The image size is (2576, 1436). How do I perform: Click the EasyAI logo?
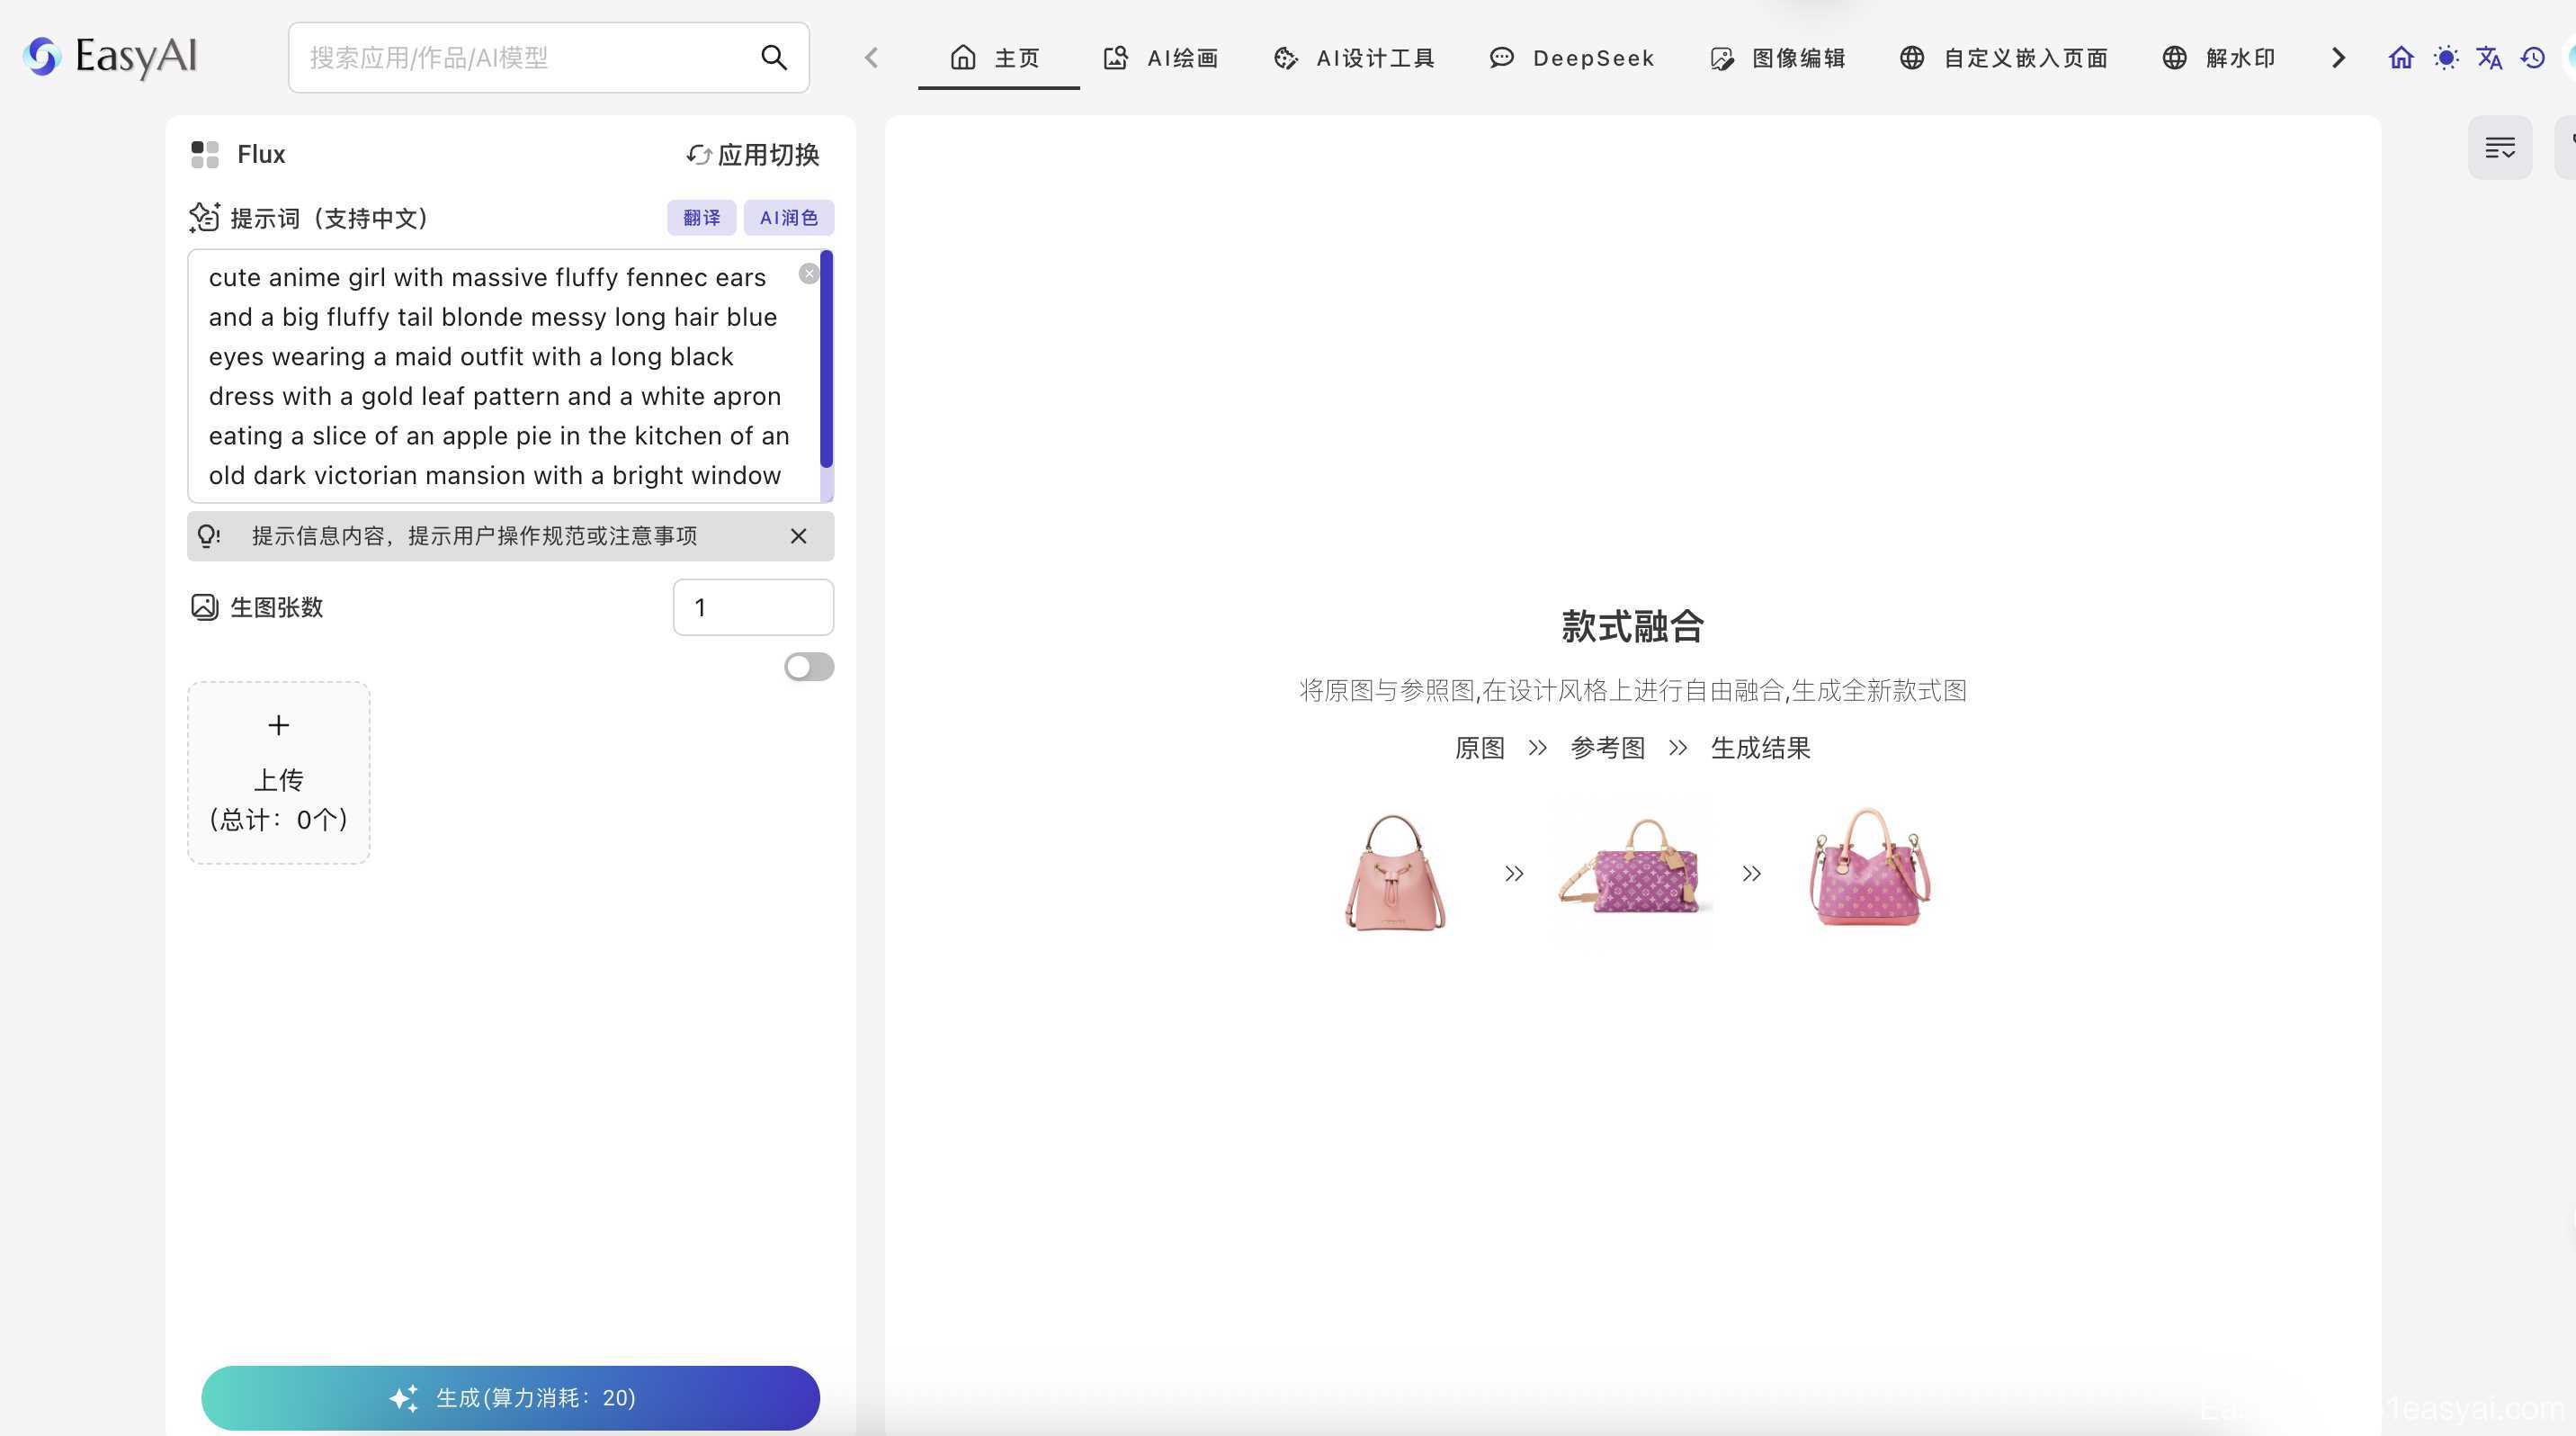(x=110, y=57)
